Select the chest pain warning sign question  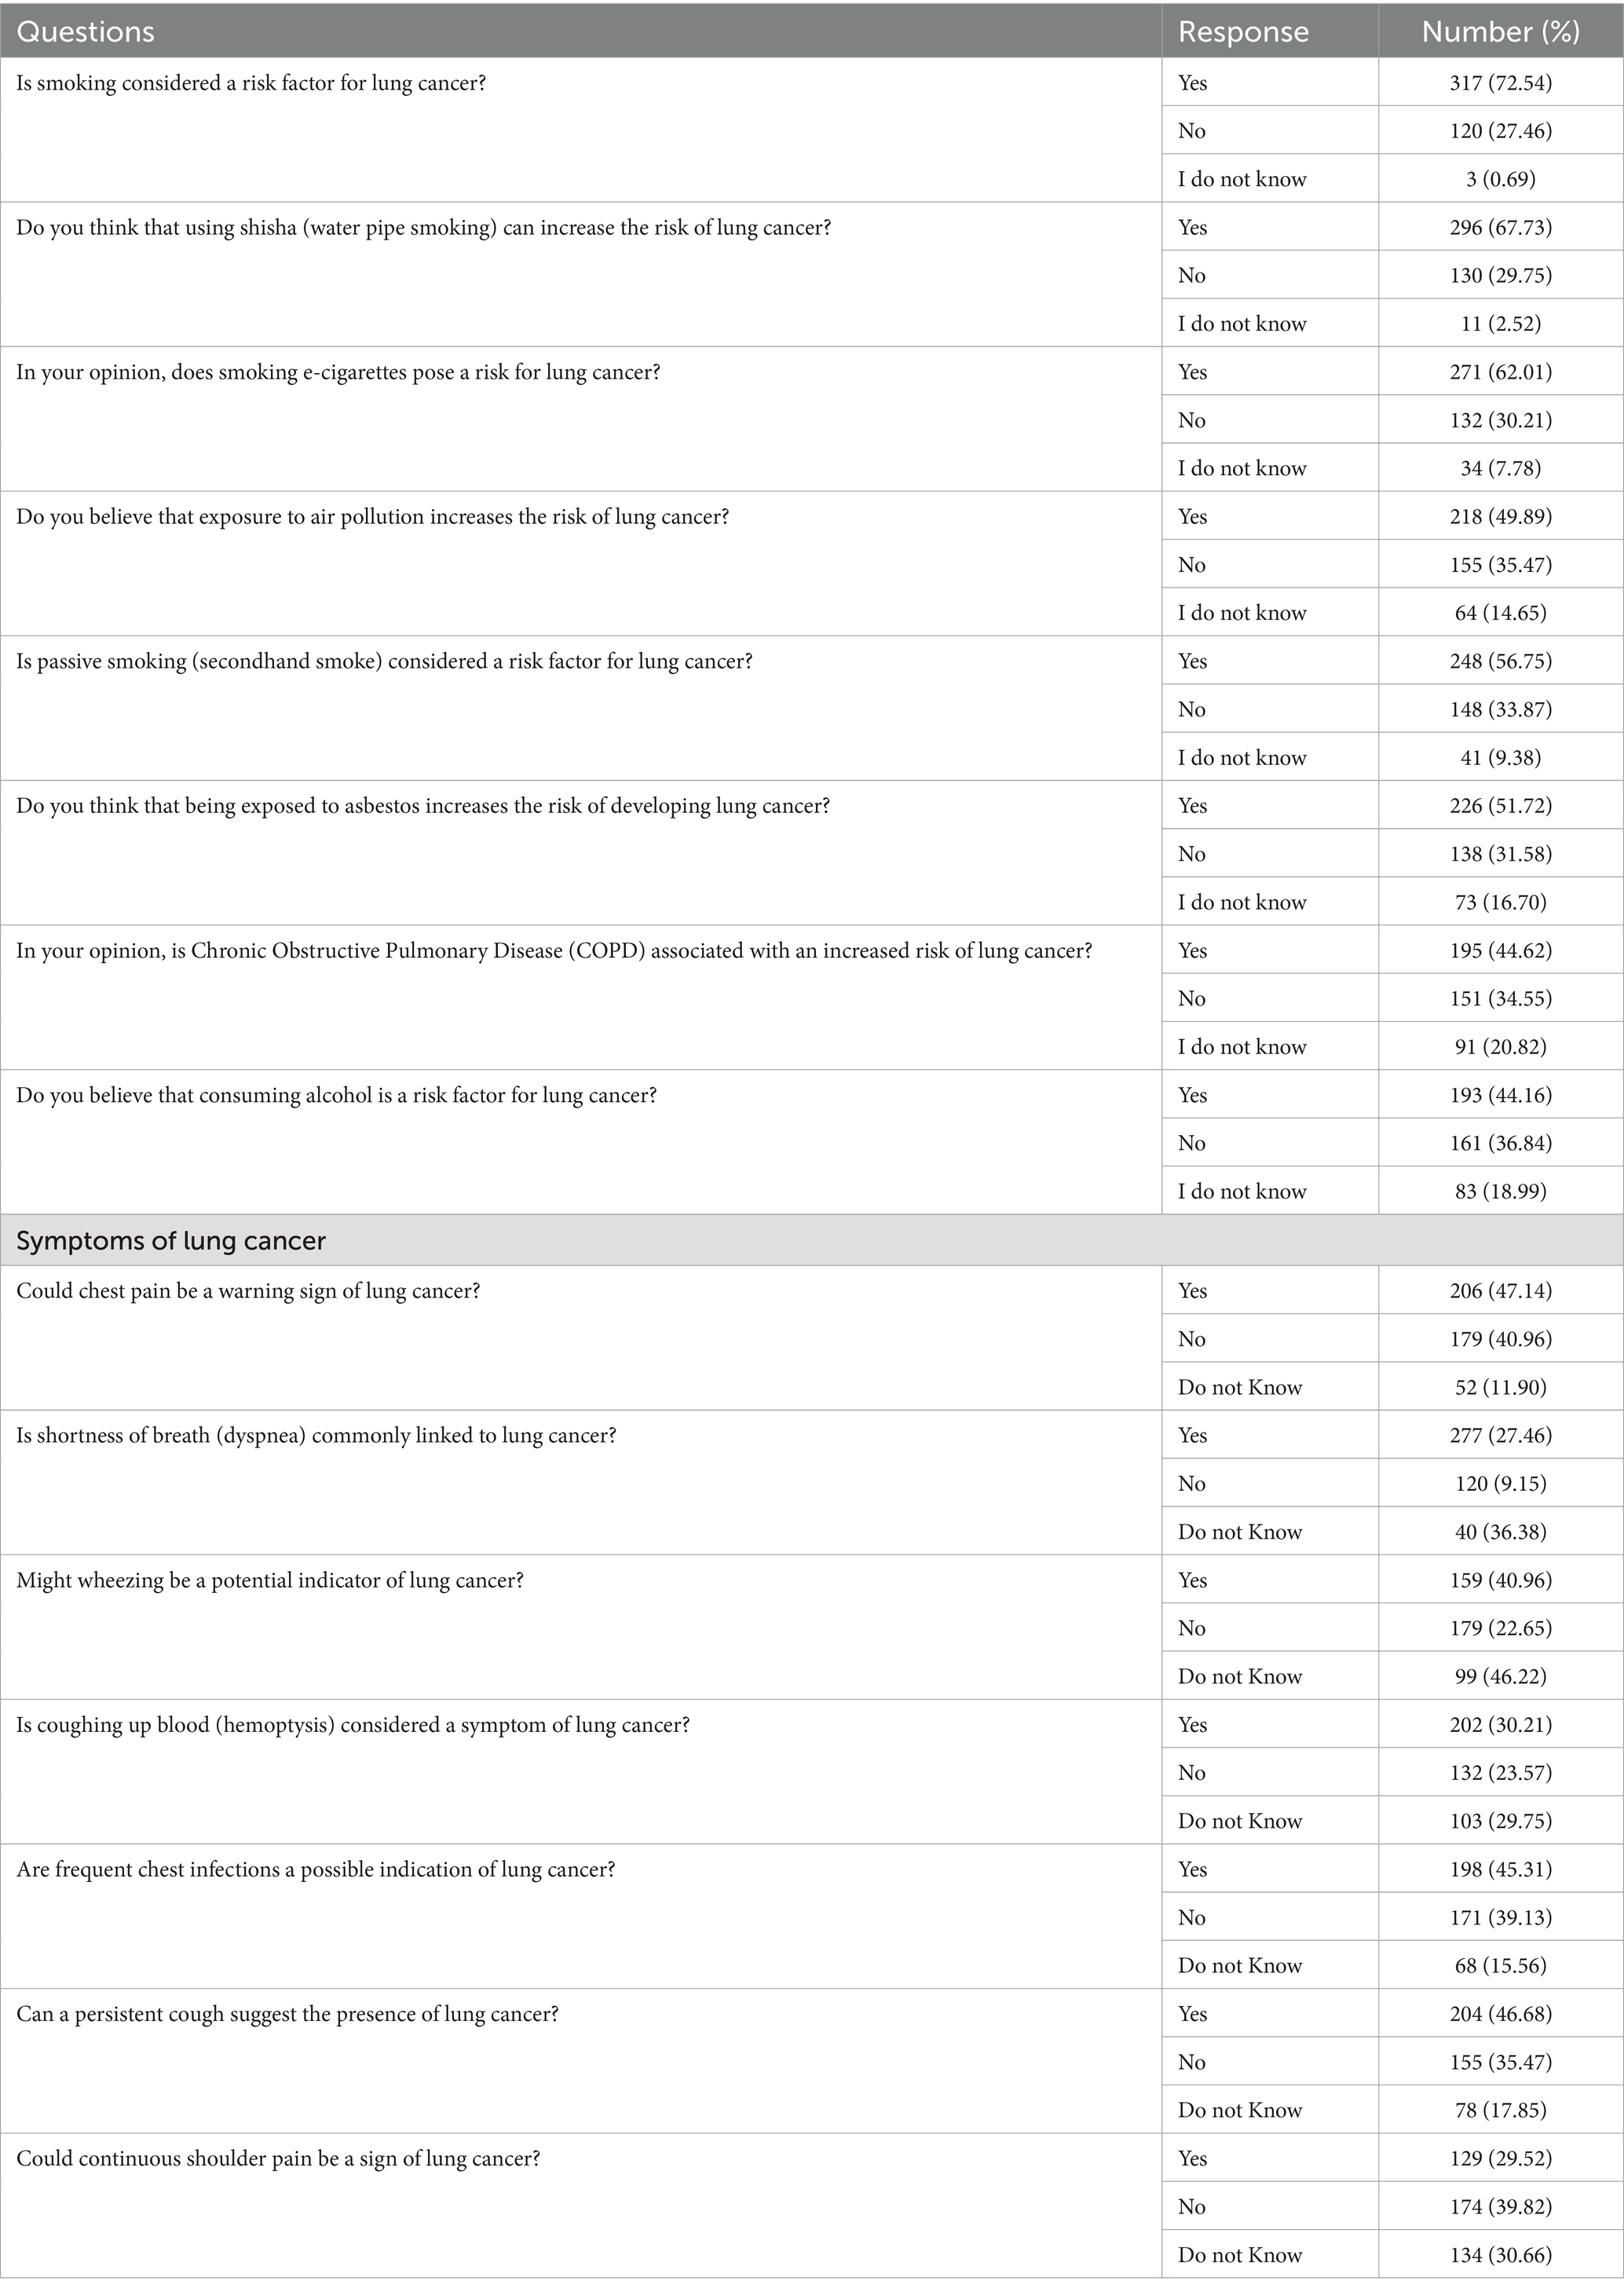coord(248,1291)
